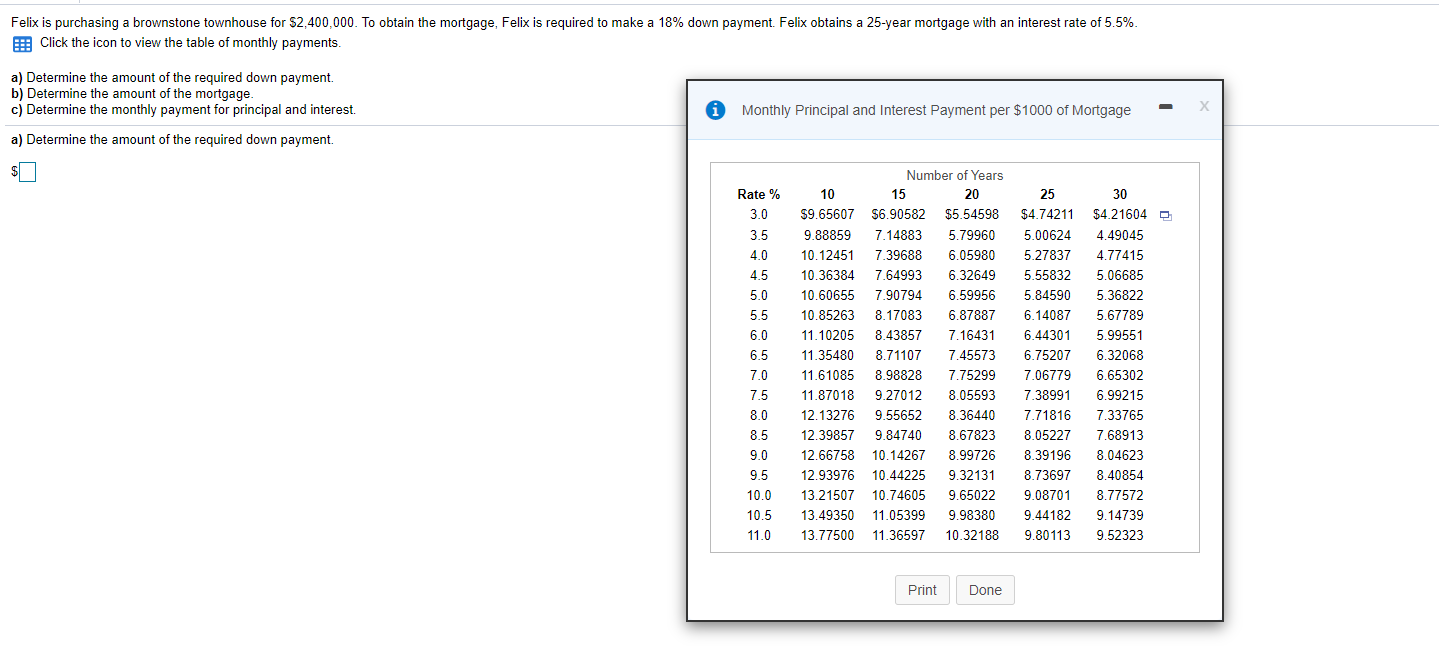1439x655 pixels.
Task: Click the value 12.39857
Action: tap(827, 435)
